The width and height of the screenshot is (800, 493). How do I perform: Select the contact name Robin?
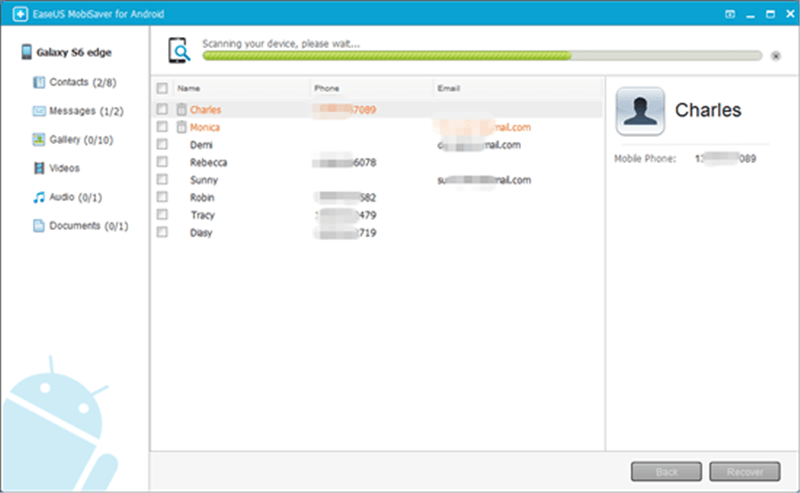[202, 198]
